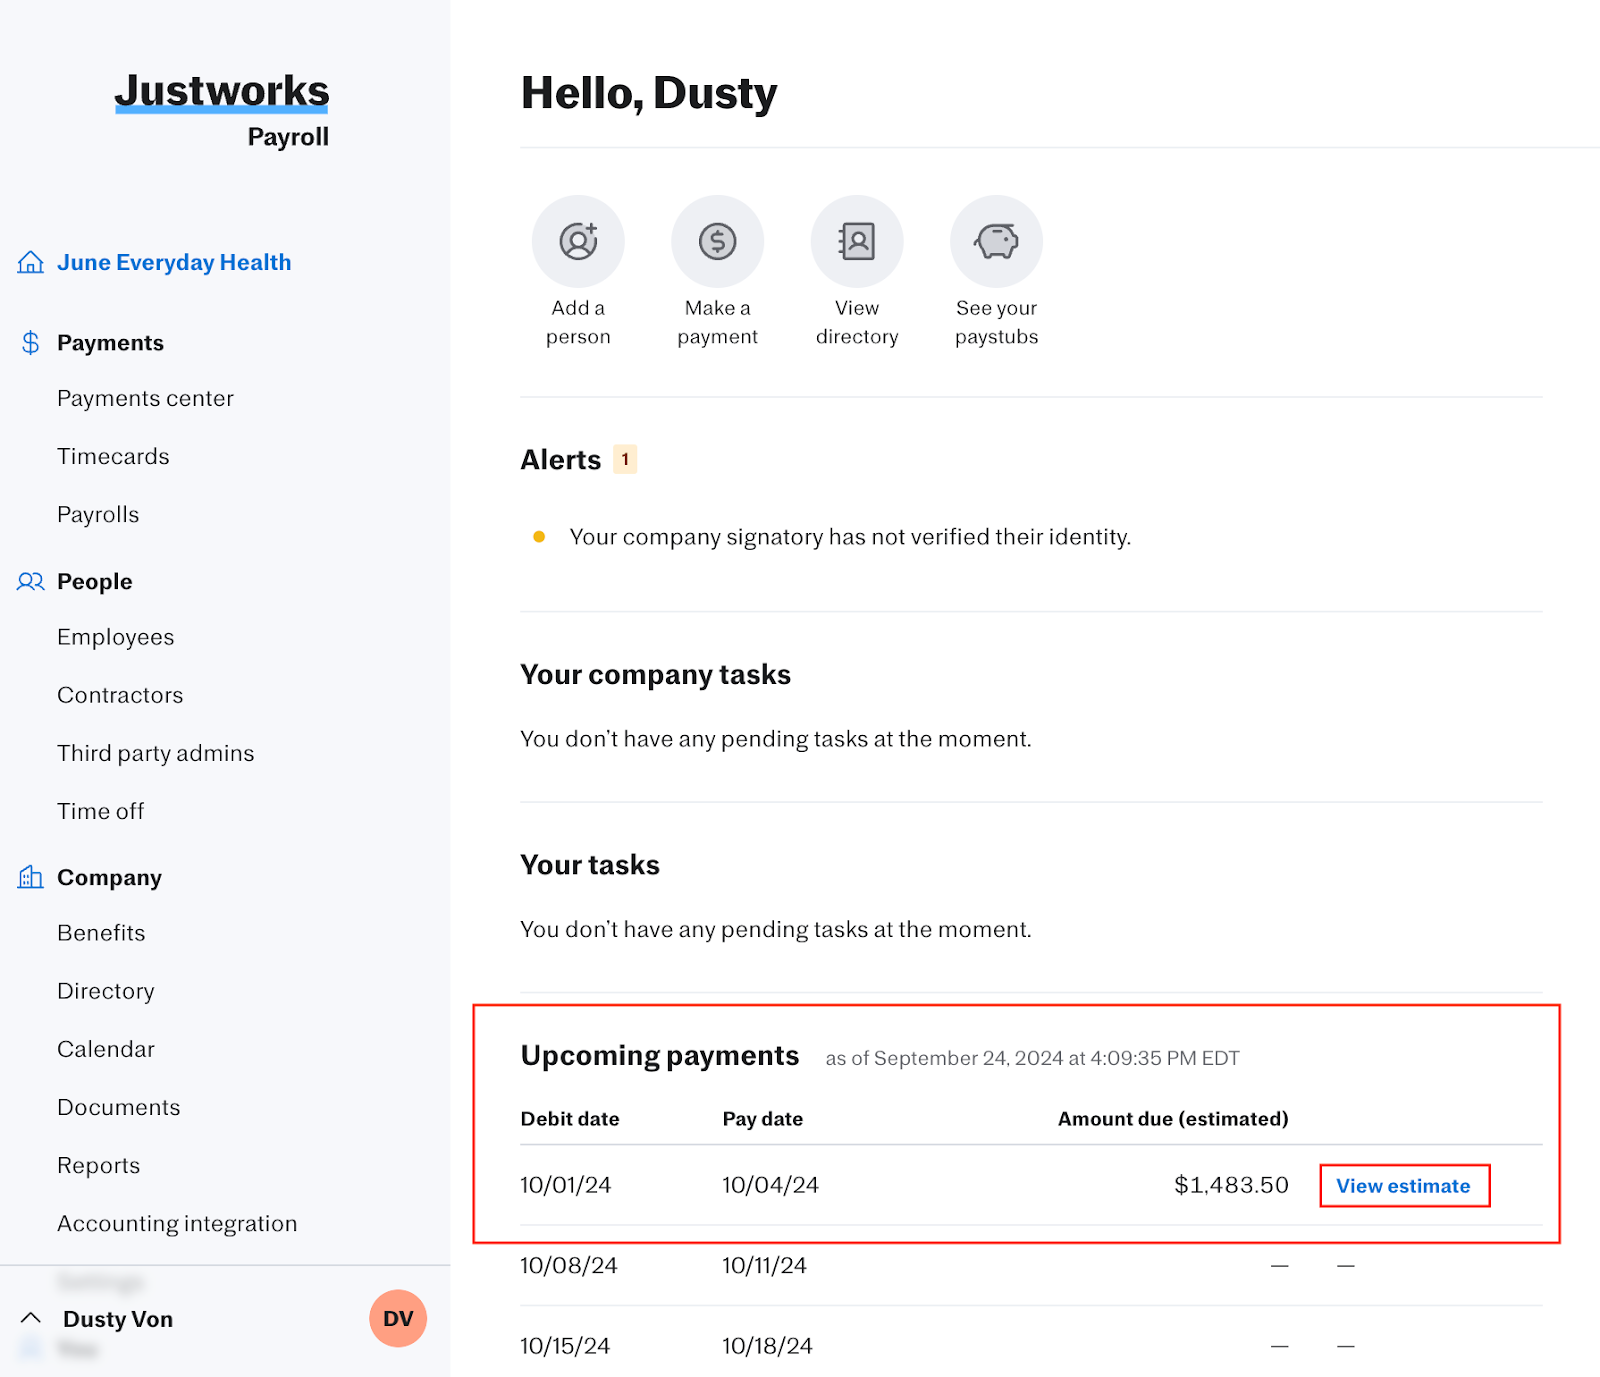Click the Company building icon
Image resolution: width=1600 pixels, height=1377 pixels.
[x=31, y=877]
